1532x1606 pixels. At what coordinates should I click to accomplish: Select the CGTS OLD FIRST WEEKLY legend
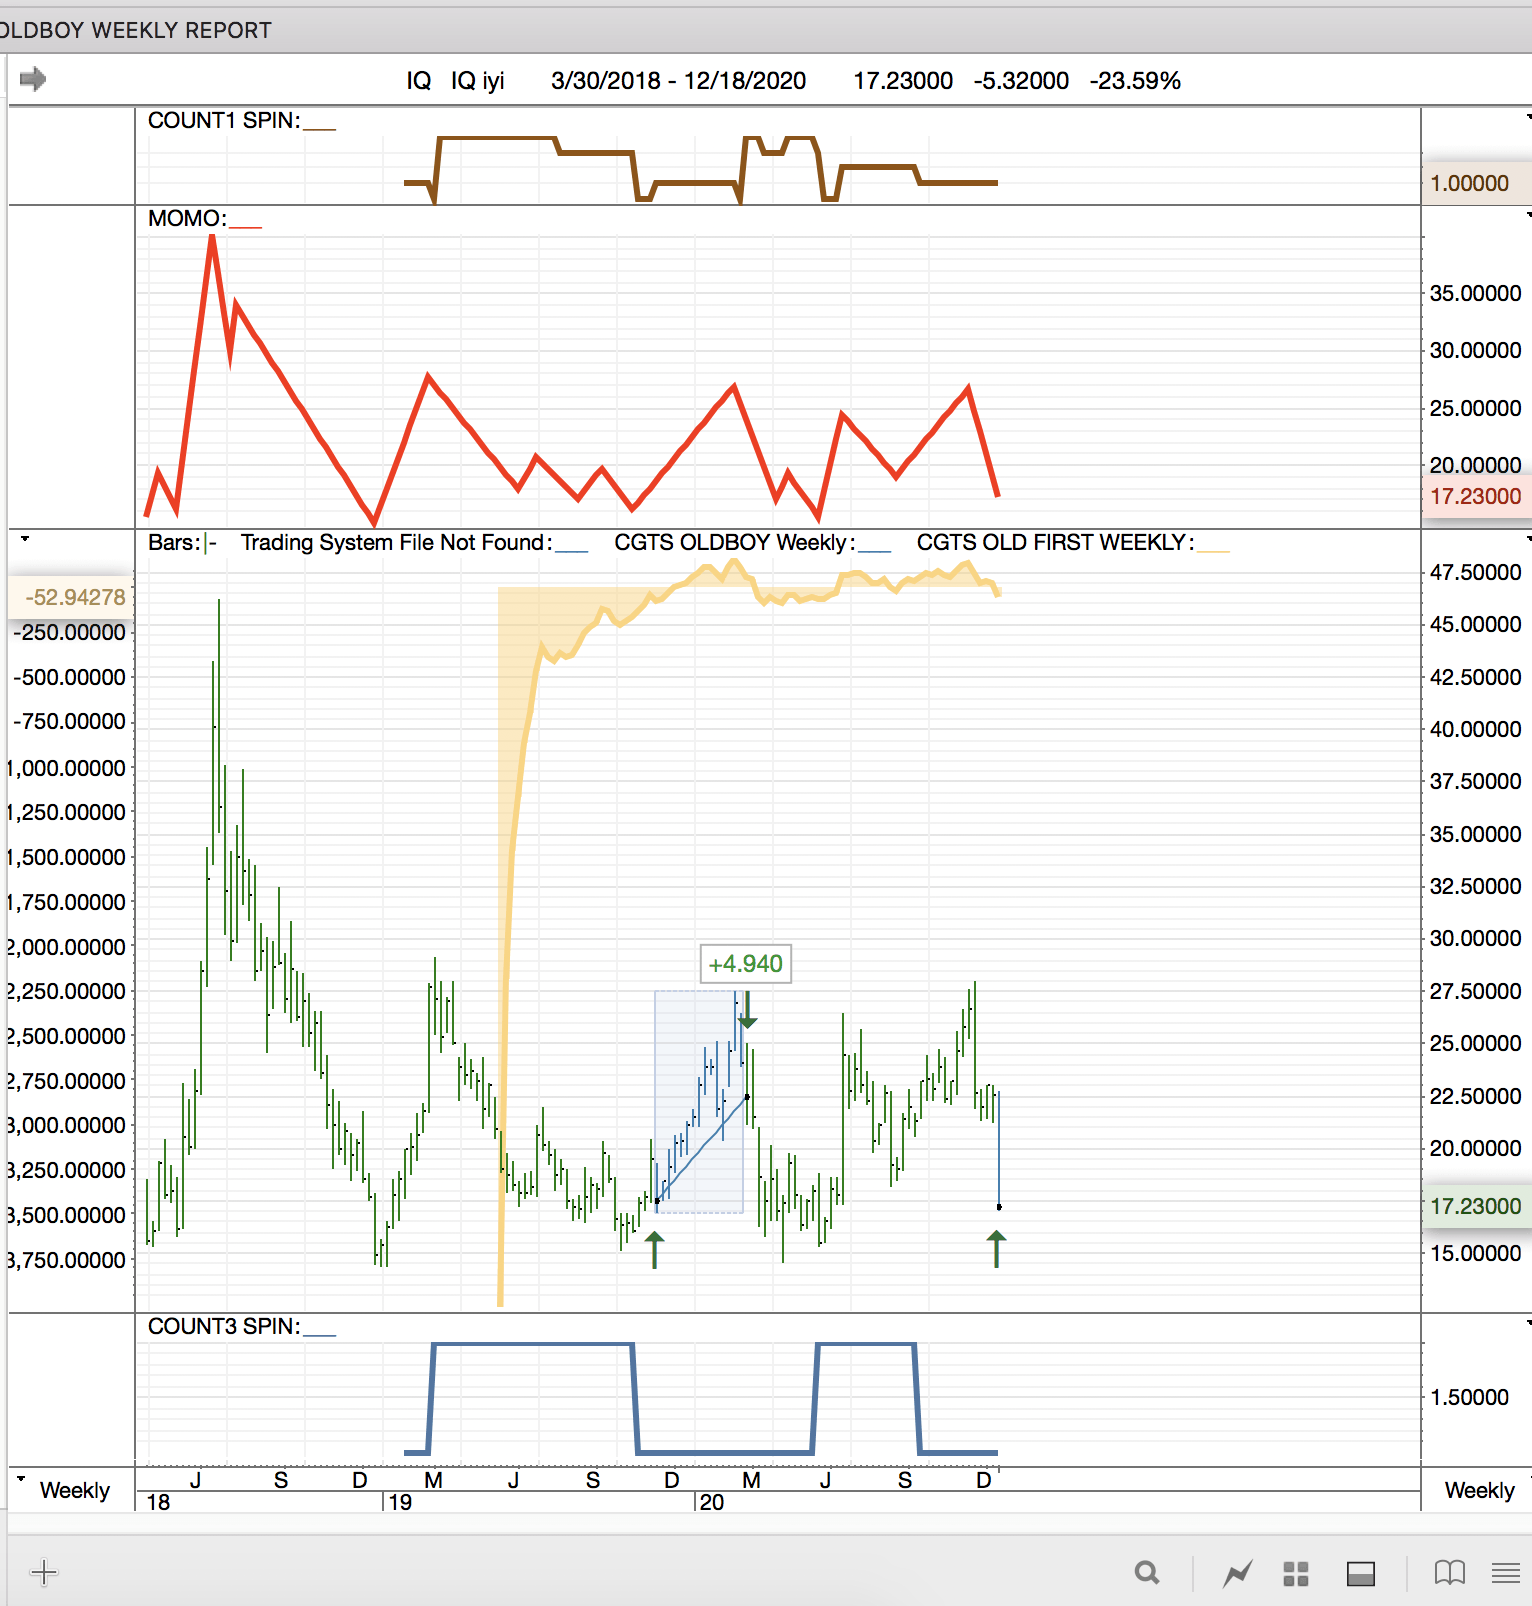point(1054,543)
